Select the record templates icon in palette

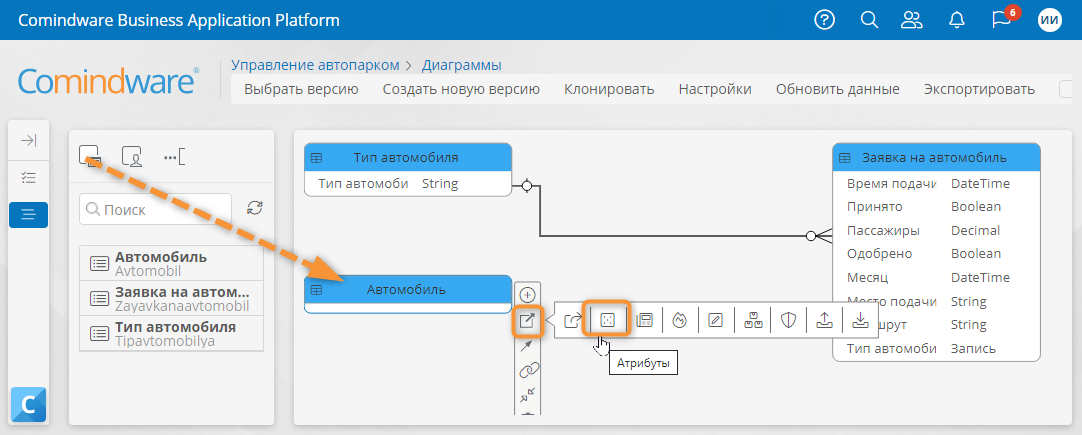[90, 157]
